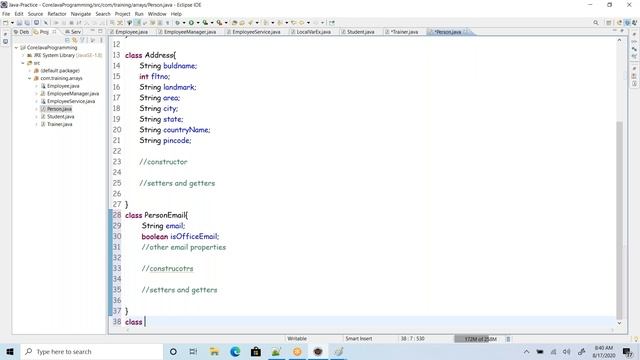Screen dimensions: 640x360
Task: Open the Navigate menu
Action: 81,14
